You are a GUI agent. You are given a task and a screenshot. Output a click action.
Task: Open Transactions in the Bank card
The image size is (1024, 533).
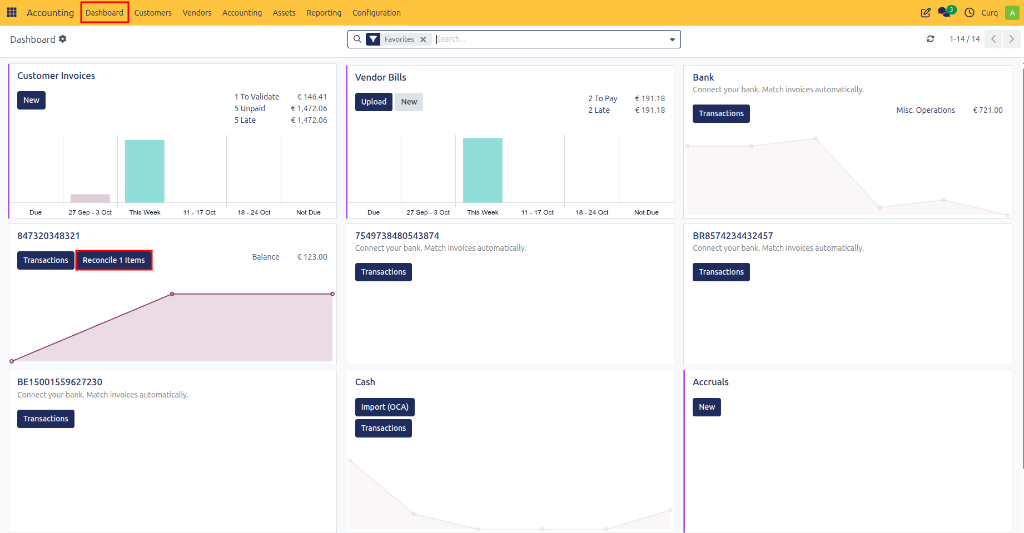point(721,114)
